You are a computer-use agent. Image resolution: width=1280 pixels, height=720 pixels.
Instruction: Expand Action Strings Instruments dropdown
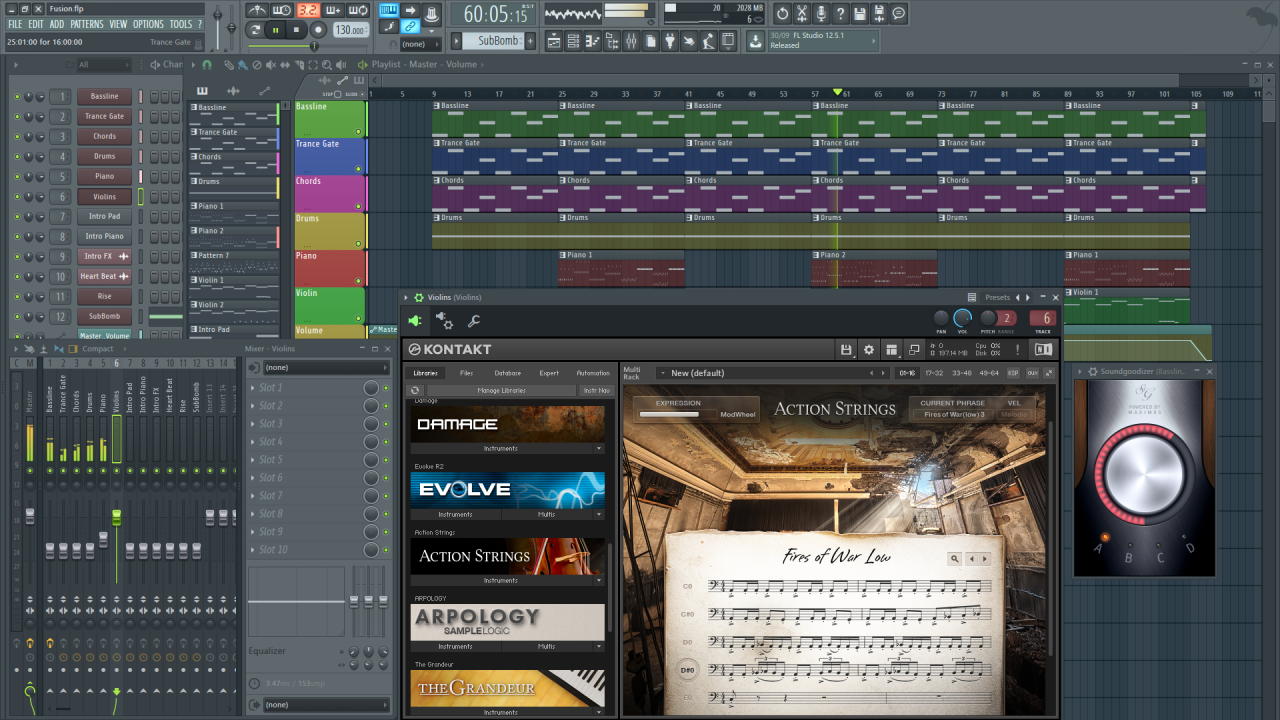click(600, 580)
